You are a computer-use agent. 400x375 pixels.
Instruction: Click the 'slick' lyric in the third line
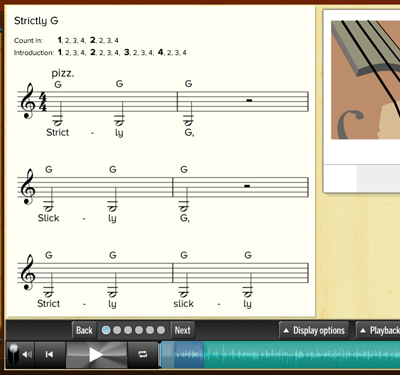183,304
